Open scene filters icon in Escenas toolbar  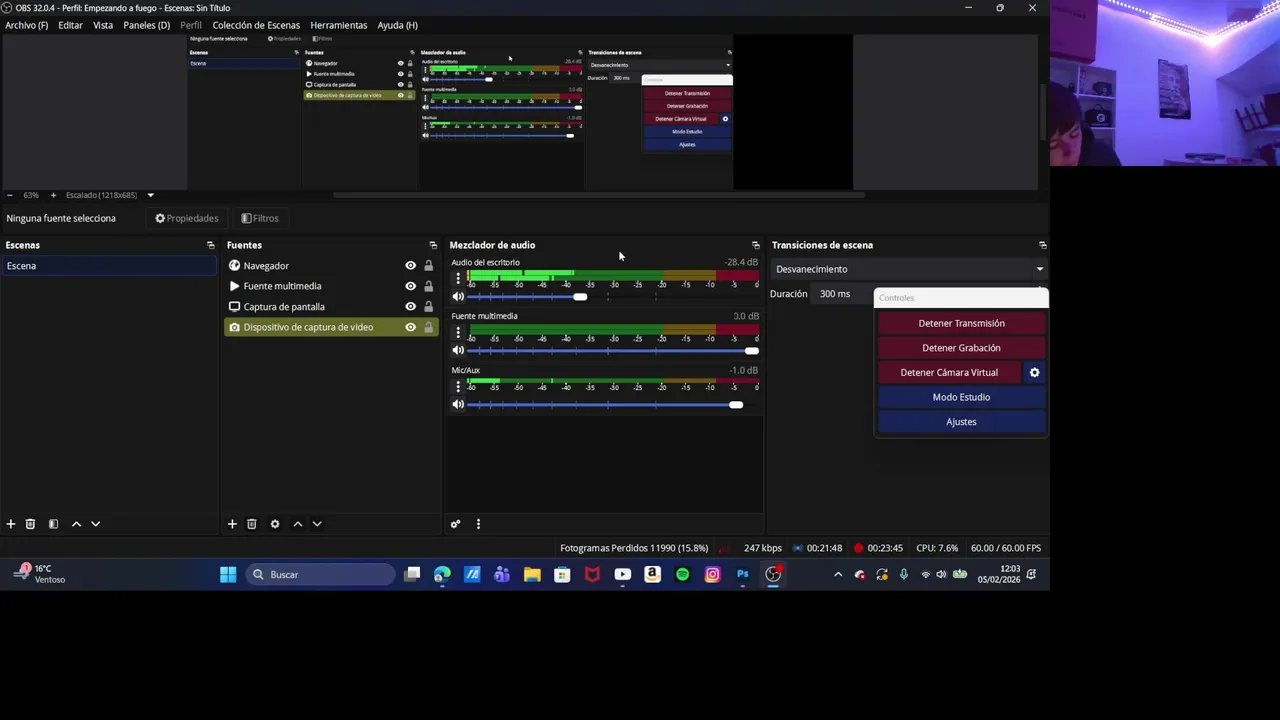tap(53, 524)
